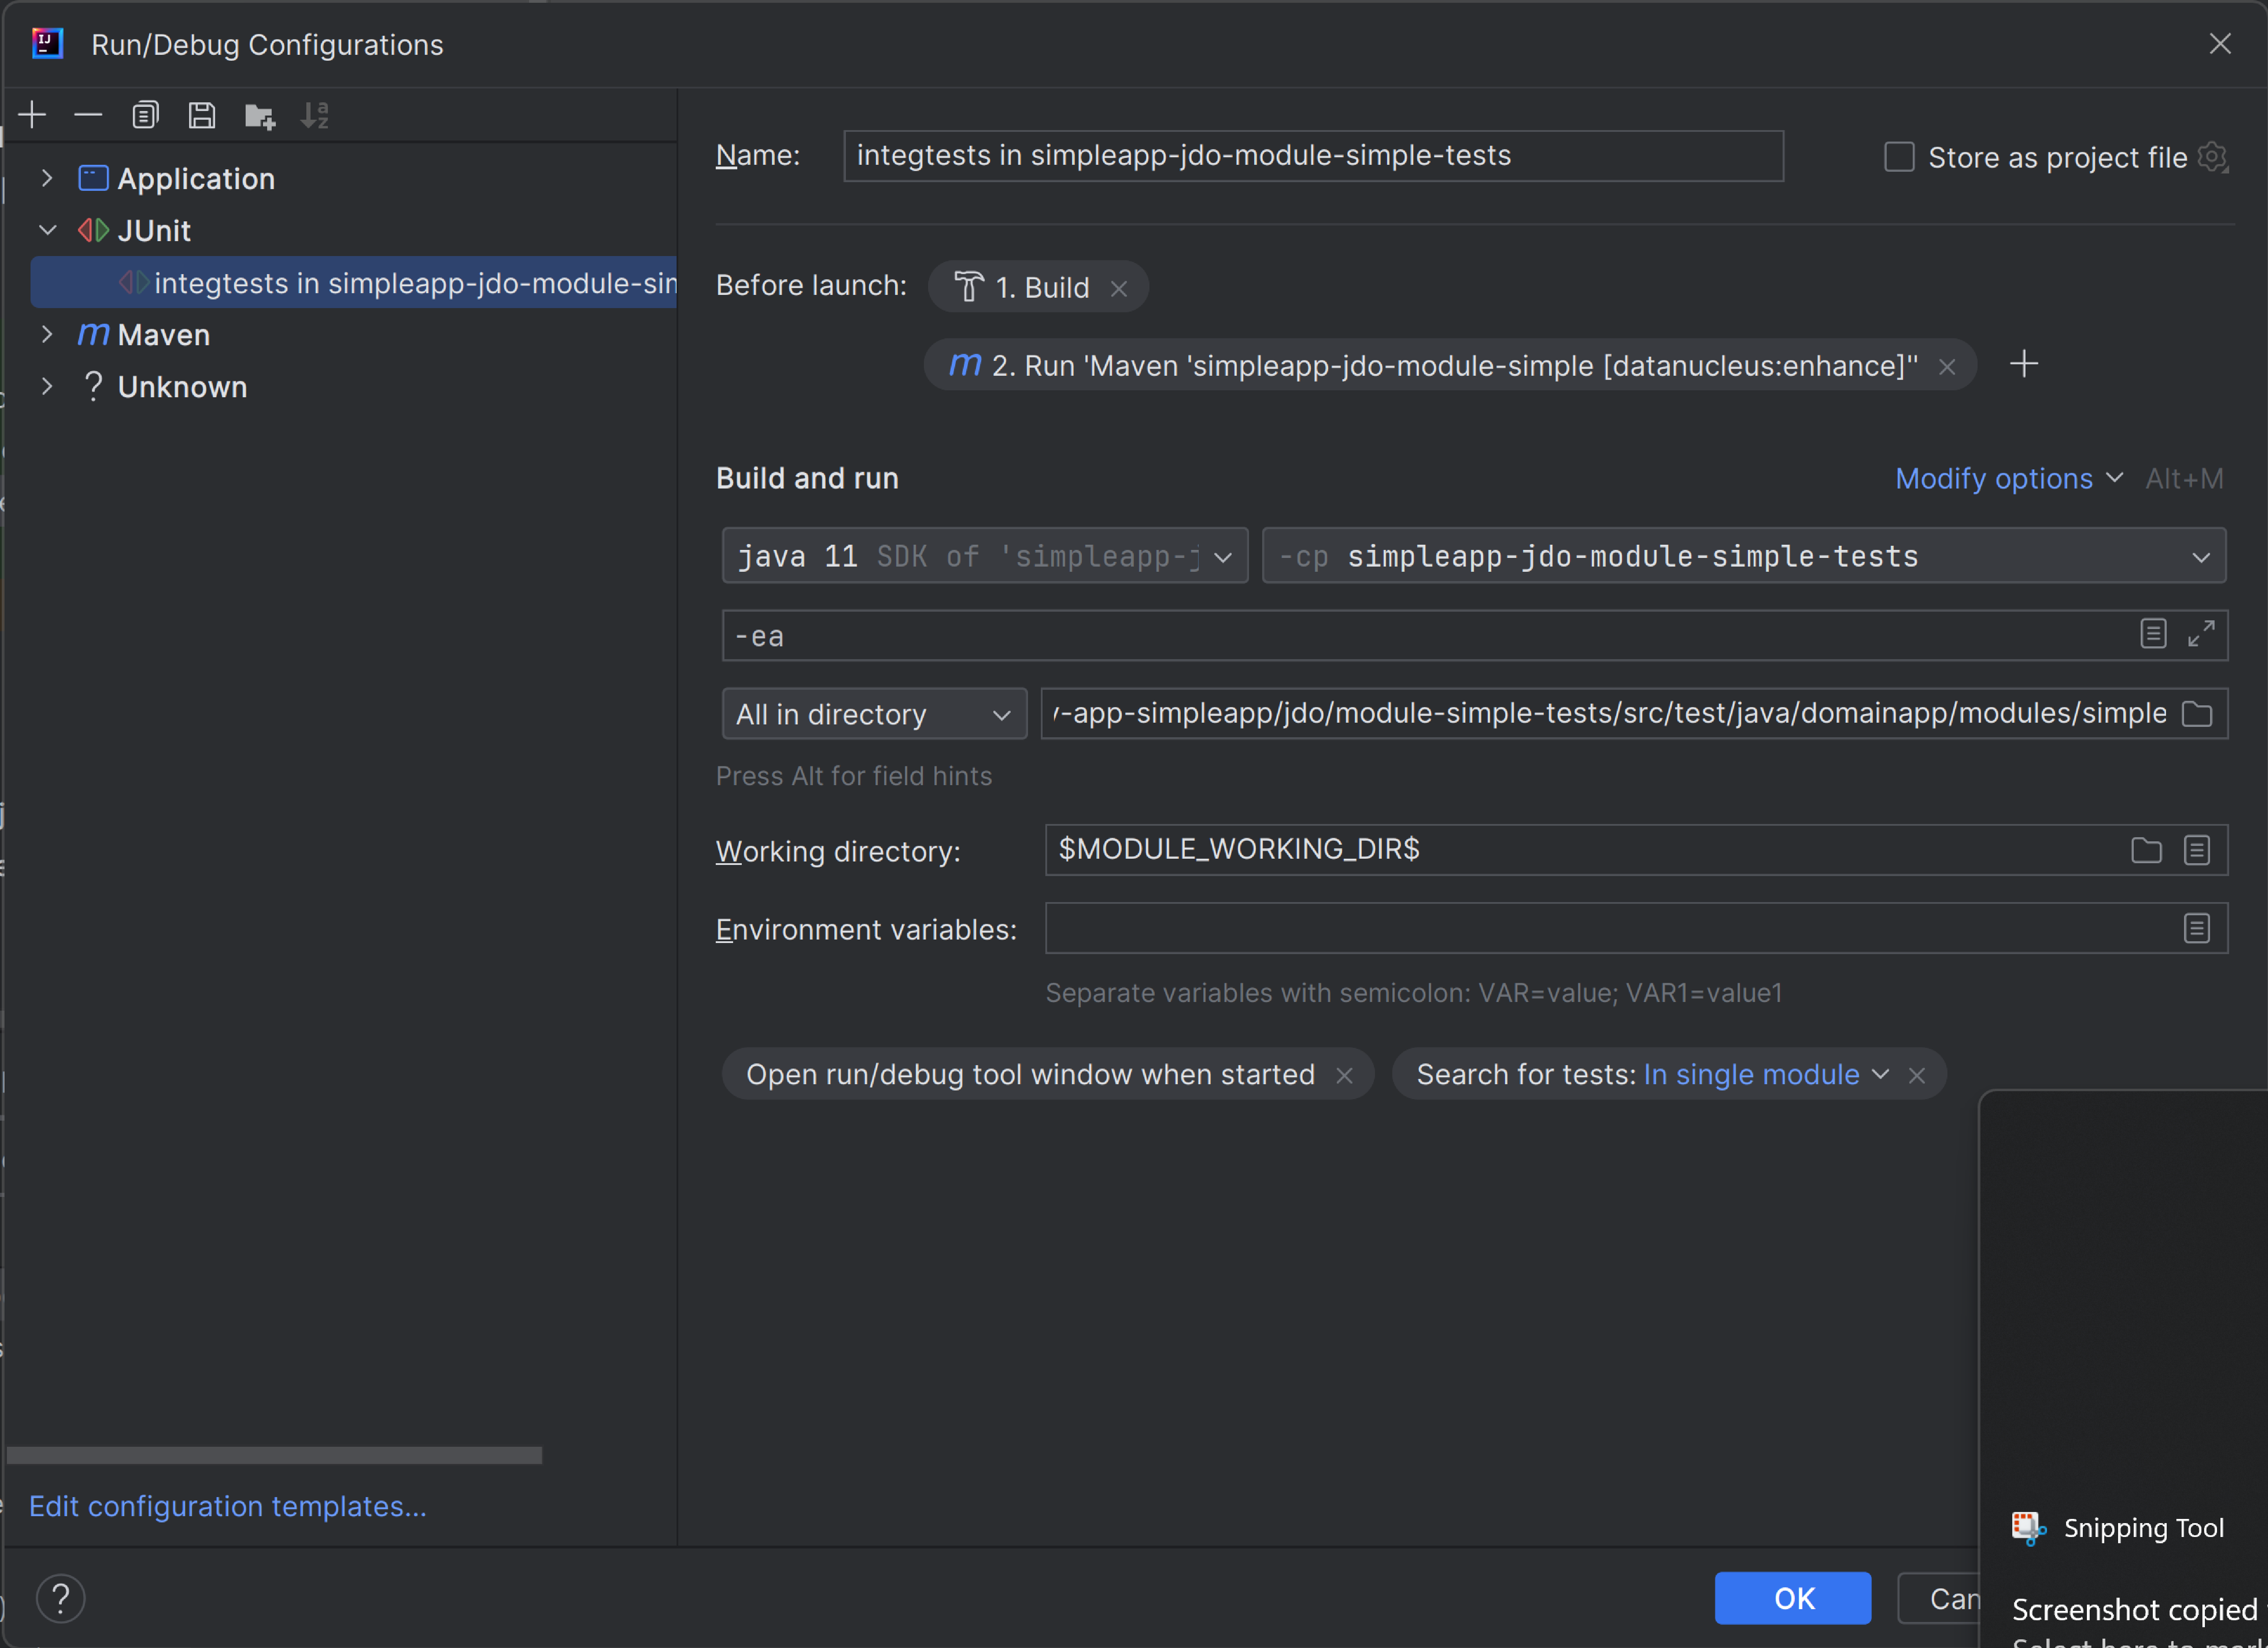The height and width of the screenshot is (1648, 2268).
Task: Enable Store as project file checkbox
Action: pyautogui.click(x=1899, y=157)
